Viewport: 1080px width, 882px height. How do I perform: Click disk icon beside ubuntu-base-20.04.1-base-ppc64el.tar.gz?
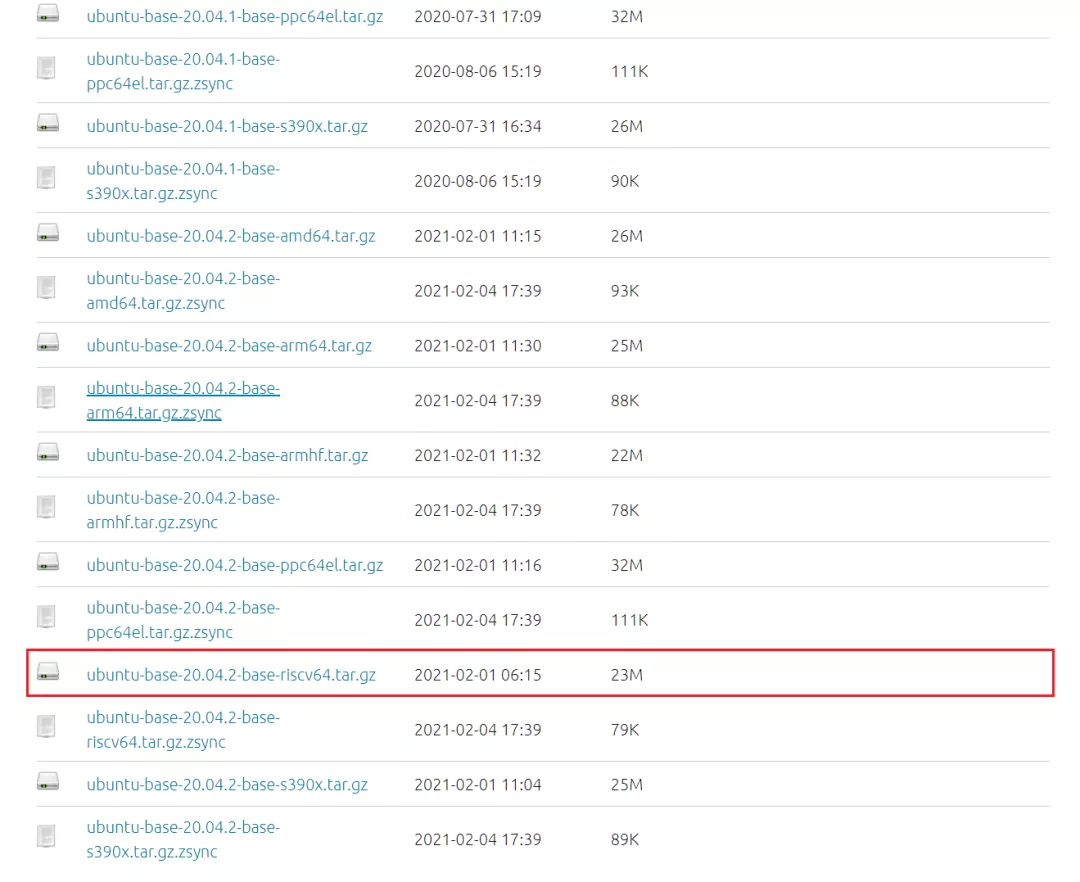click(x=48, y=14)
